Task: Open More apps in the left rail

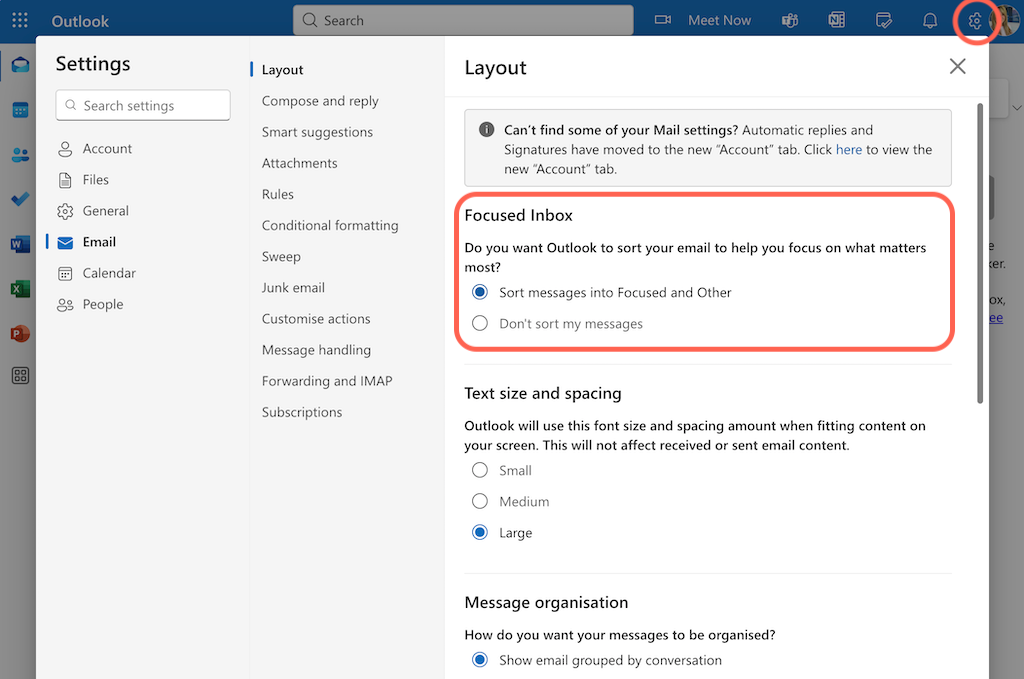Action: pyautogui.click(x=20, y=375)
